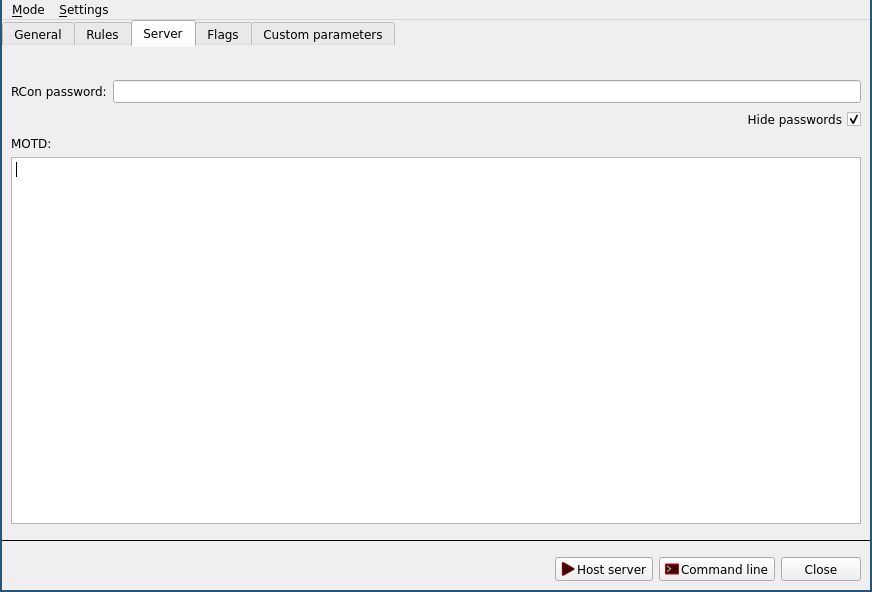The height and width of the screenshot is (592, 872).
Task: Switch to the General tab
Action: (x=38, y=34)
